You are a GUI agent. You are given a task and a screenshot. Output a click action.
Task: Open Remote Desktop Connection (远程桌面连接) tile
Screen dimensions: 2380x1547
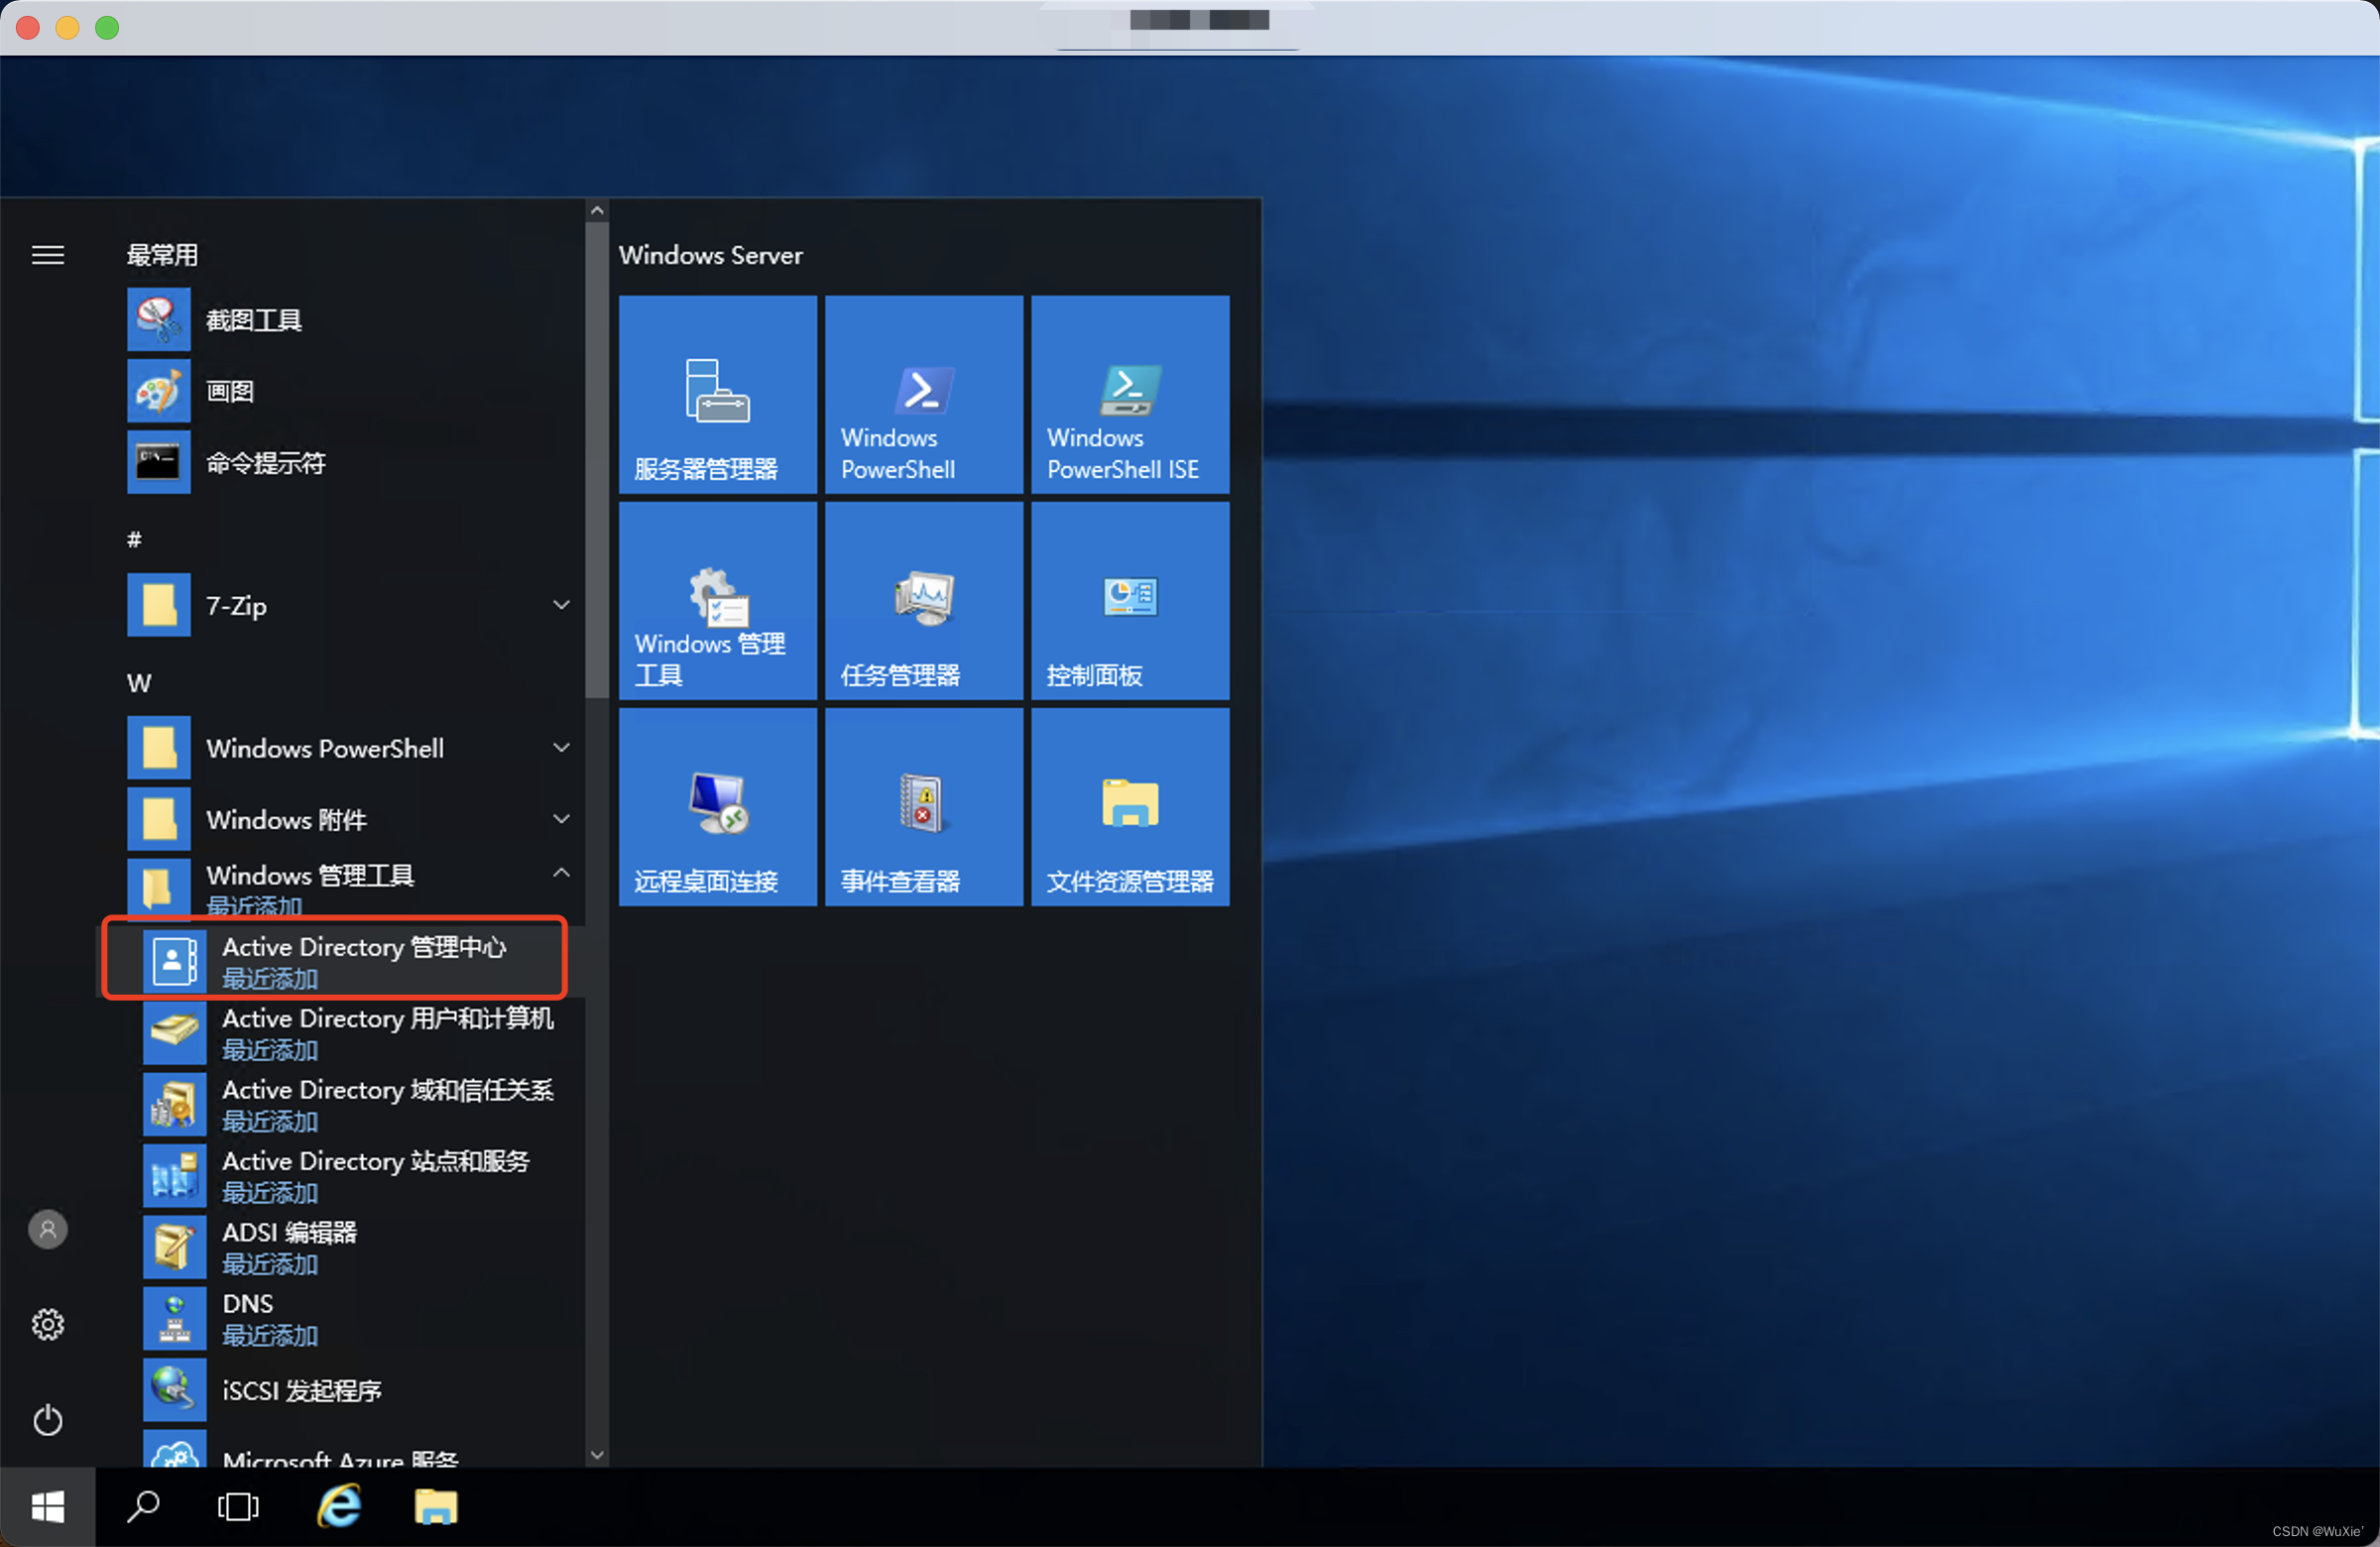click(x=717, y=807)
